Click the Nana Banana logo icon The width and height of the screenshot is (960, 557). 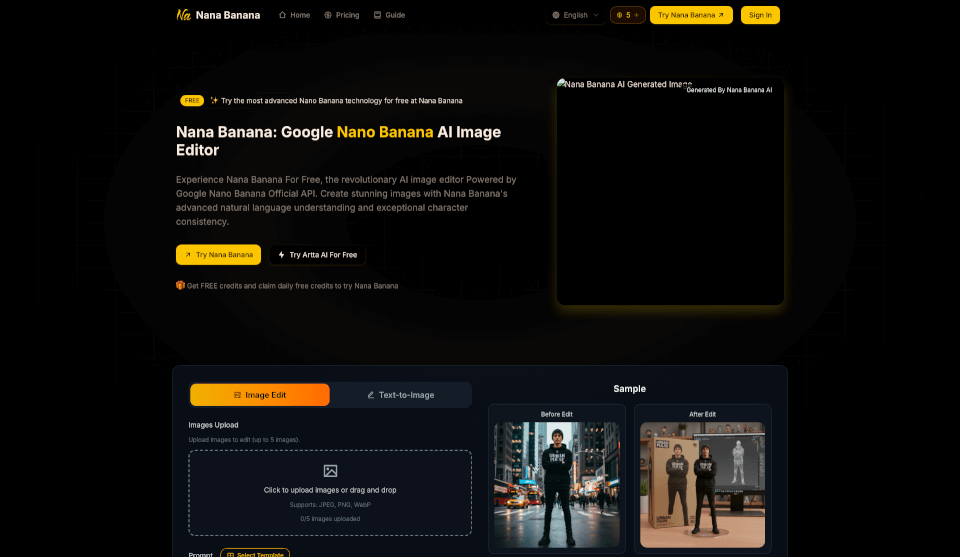(183, 15)
